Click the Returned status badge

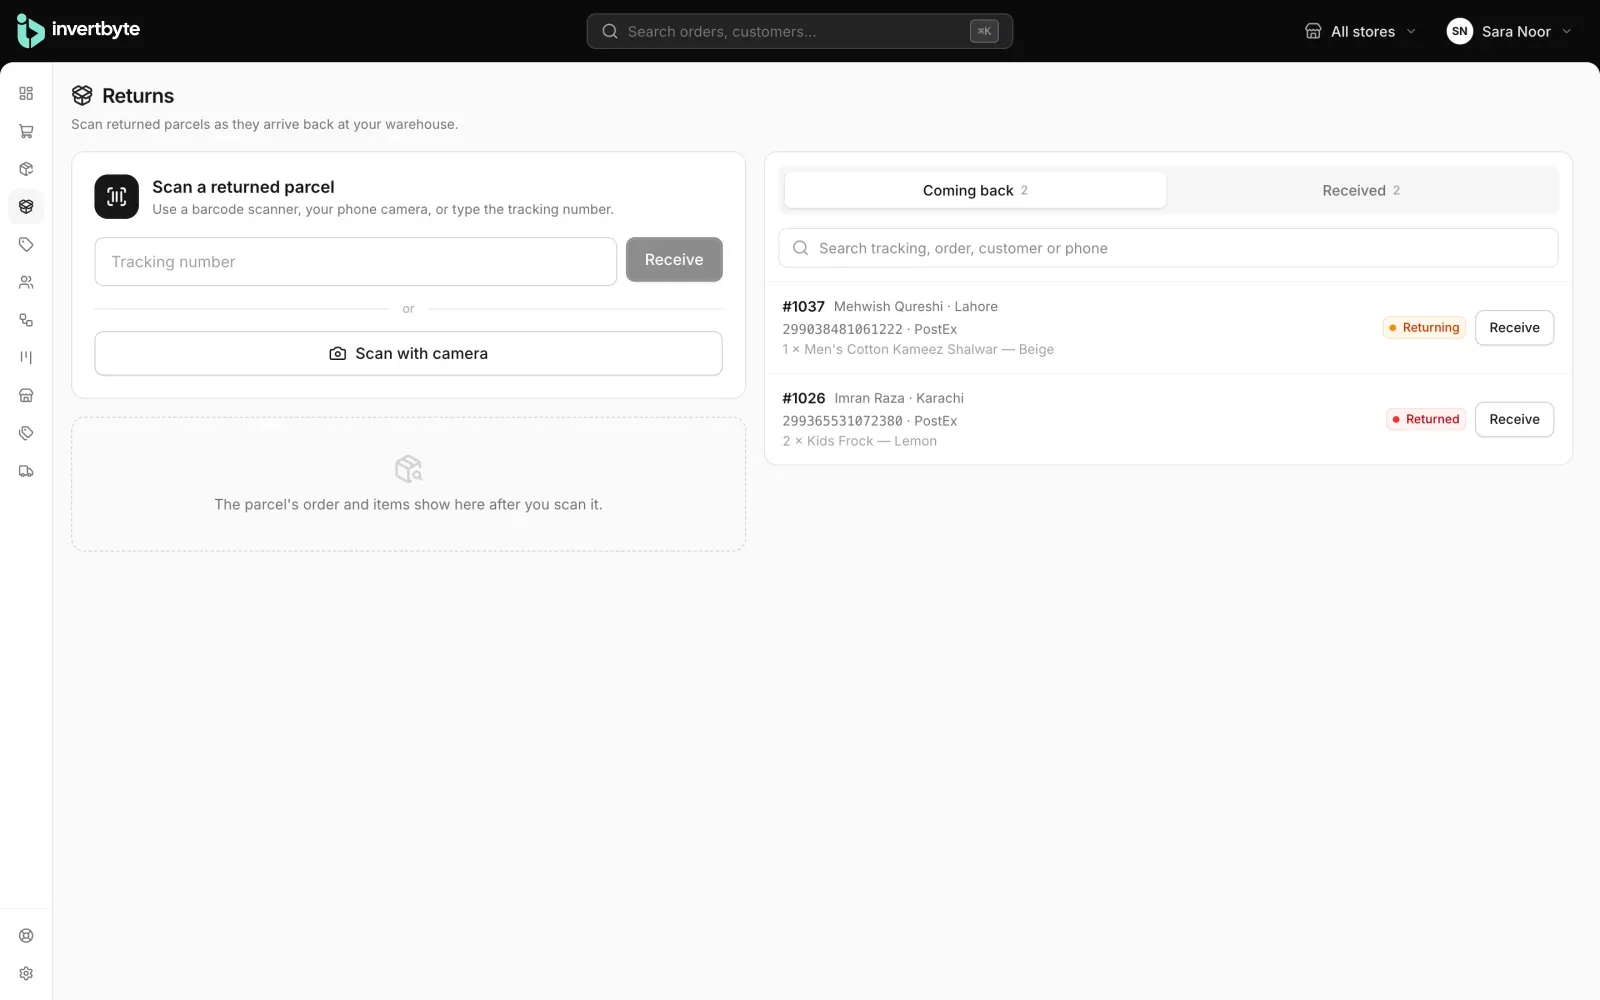tap(1426, 419)
